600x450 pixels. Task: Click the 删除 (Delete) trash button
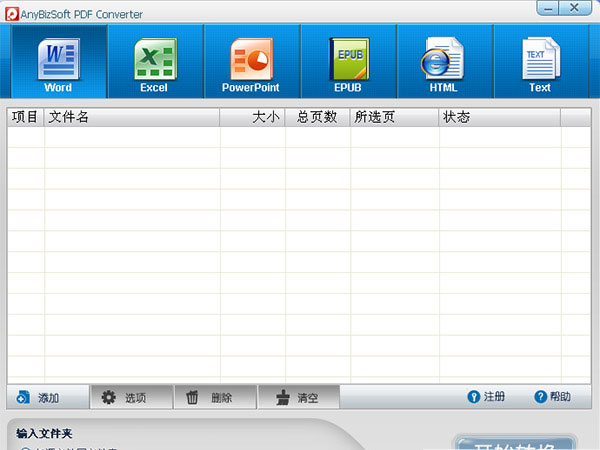click(215, 397)
